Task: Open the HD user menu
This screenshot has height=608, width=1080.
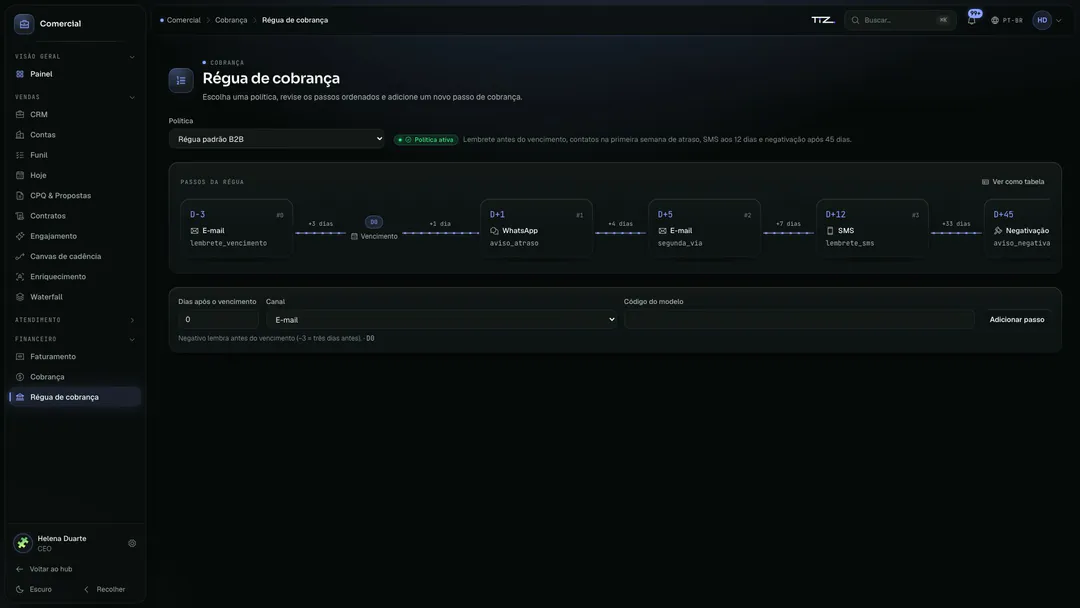Action: pos(1047,21)
